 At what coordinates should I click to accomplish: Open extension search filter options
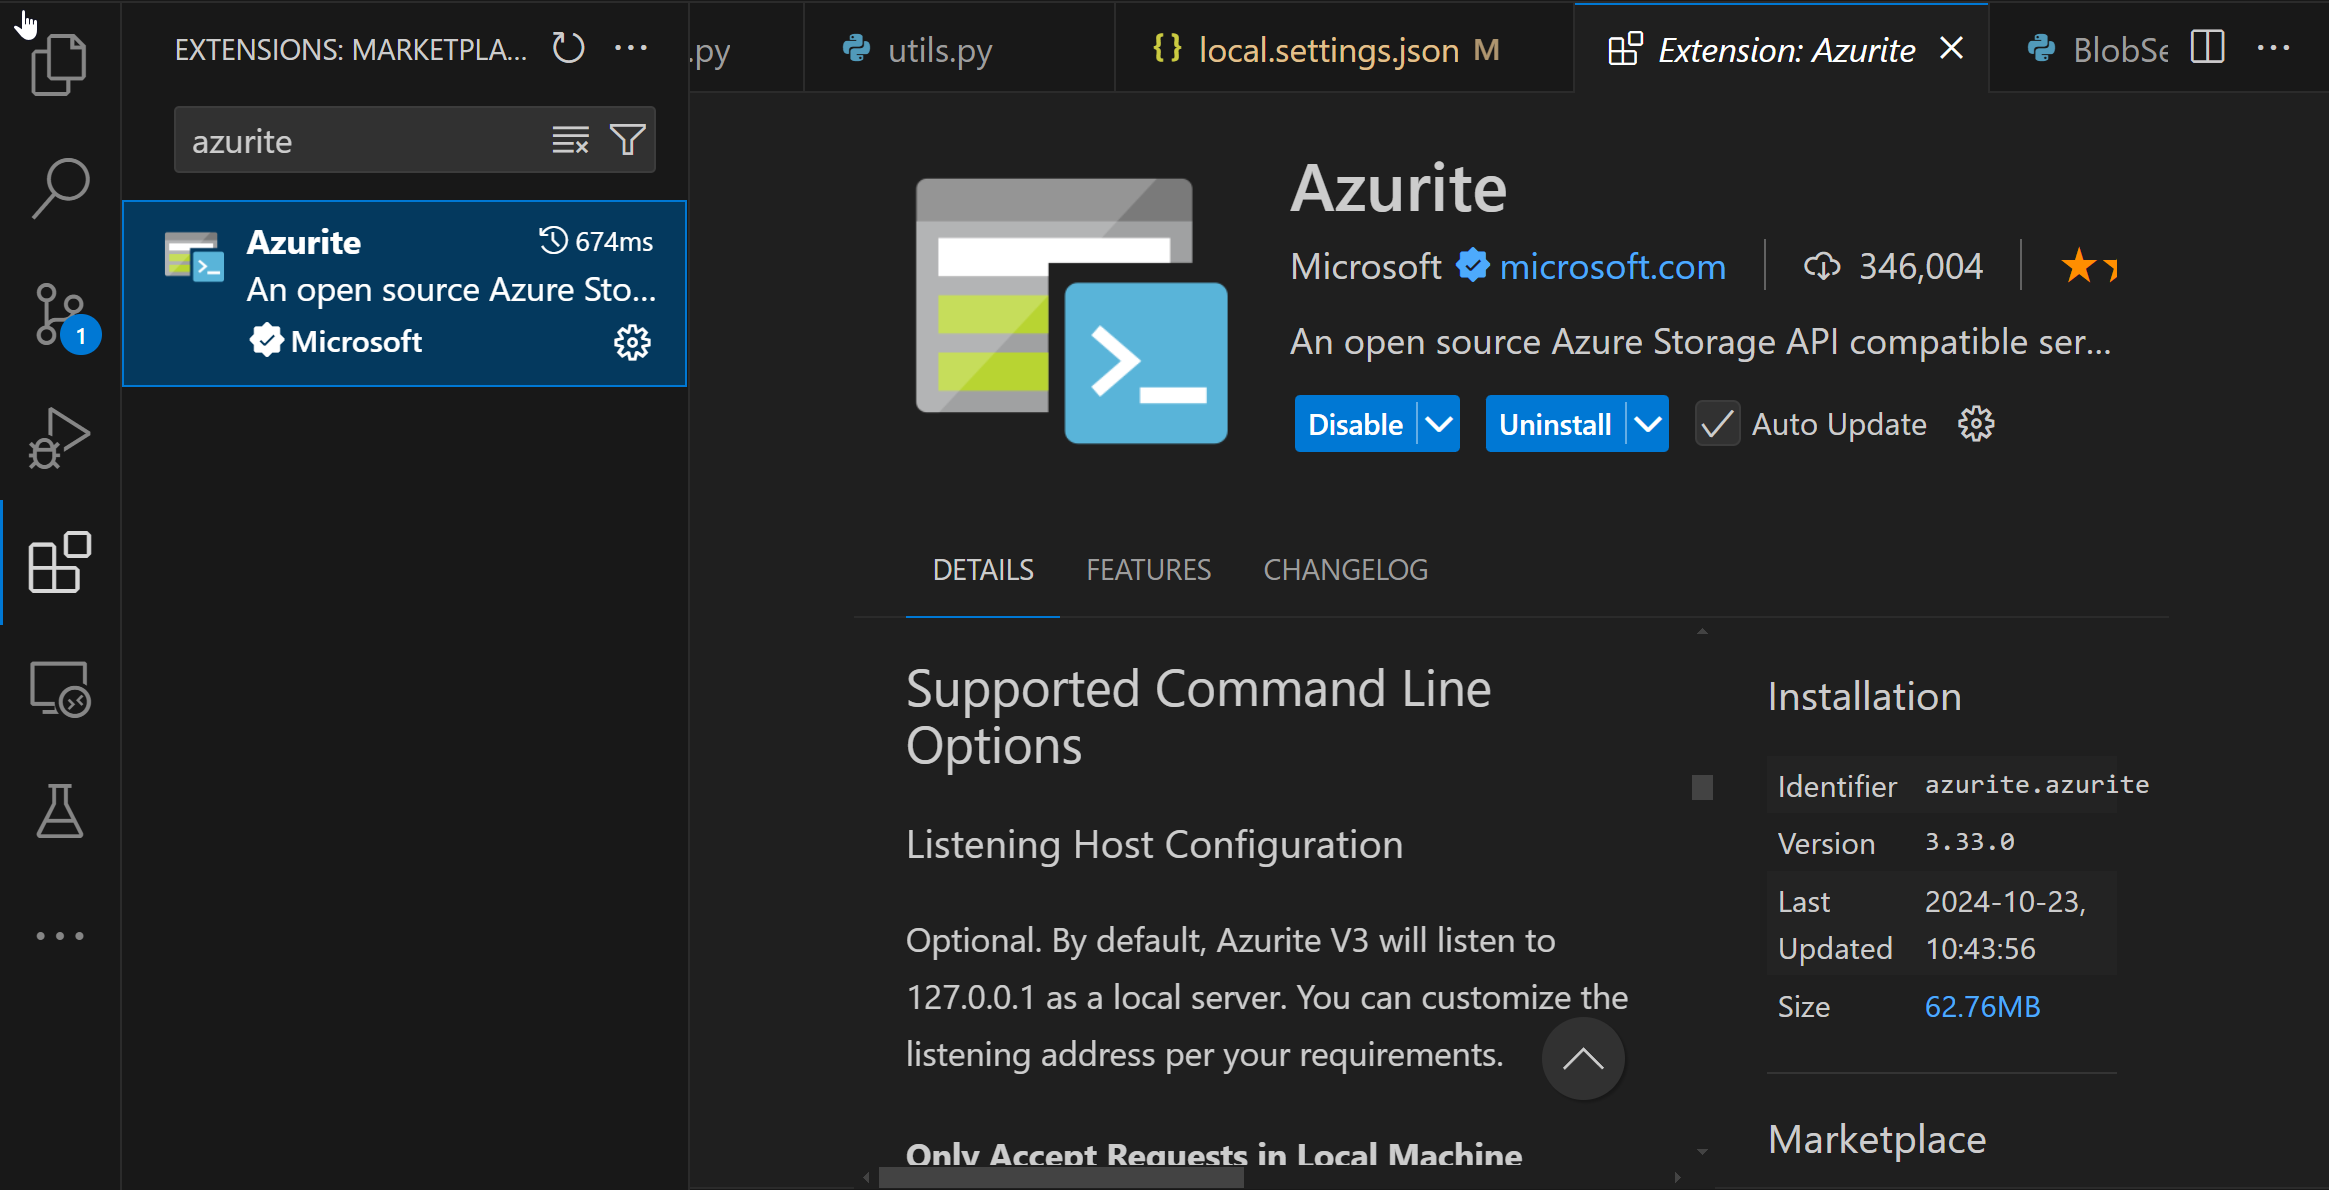point(628,139)
